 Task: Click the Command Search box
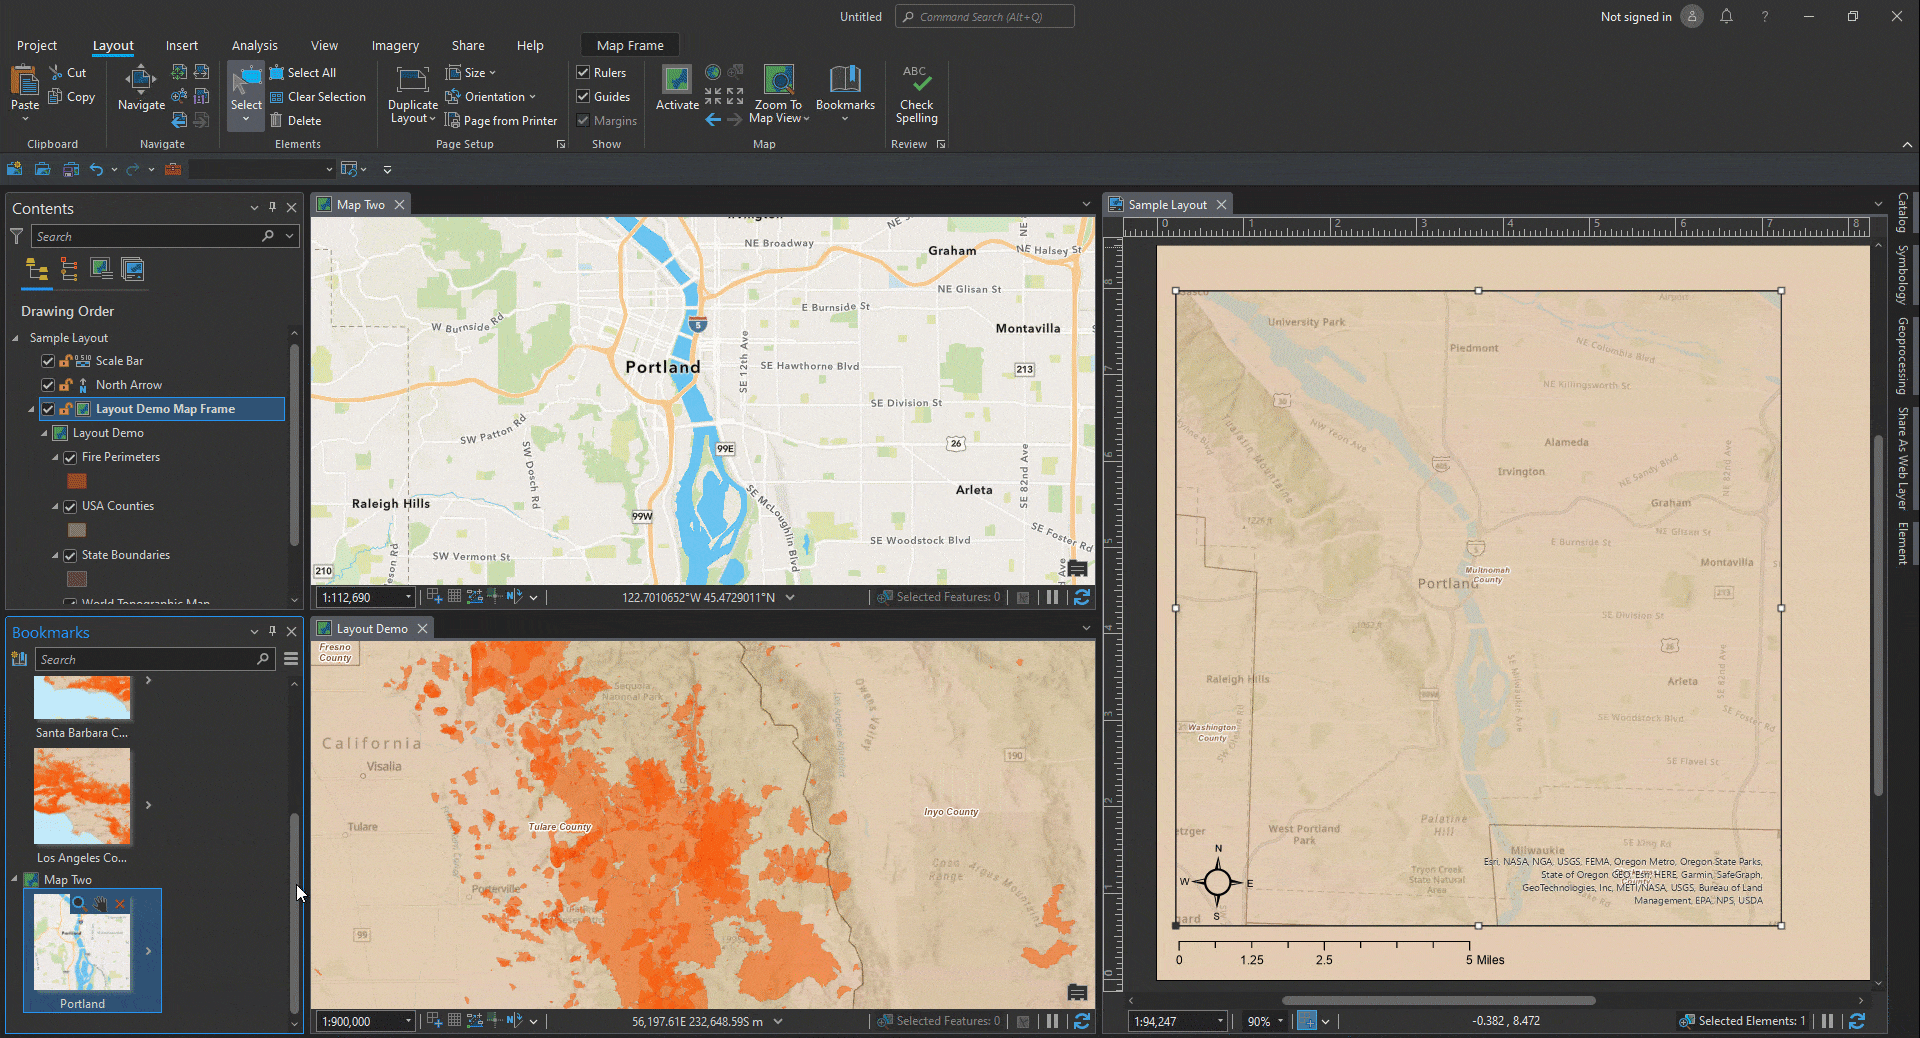[x=985, y=17]
